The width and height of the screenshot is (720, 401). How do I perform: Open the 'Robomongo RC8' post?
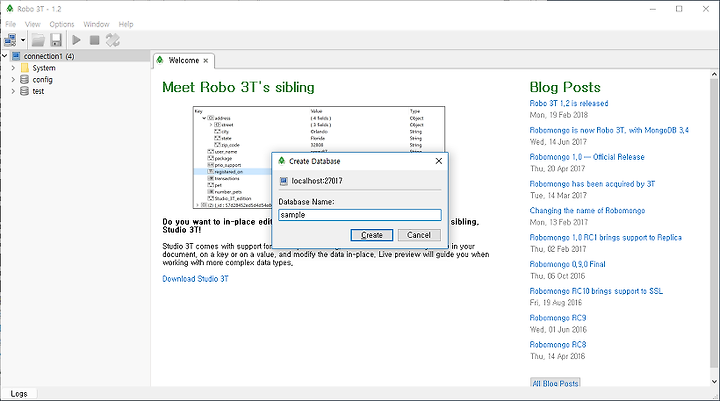click(x=558, y=345)
